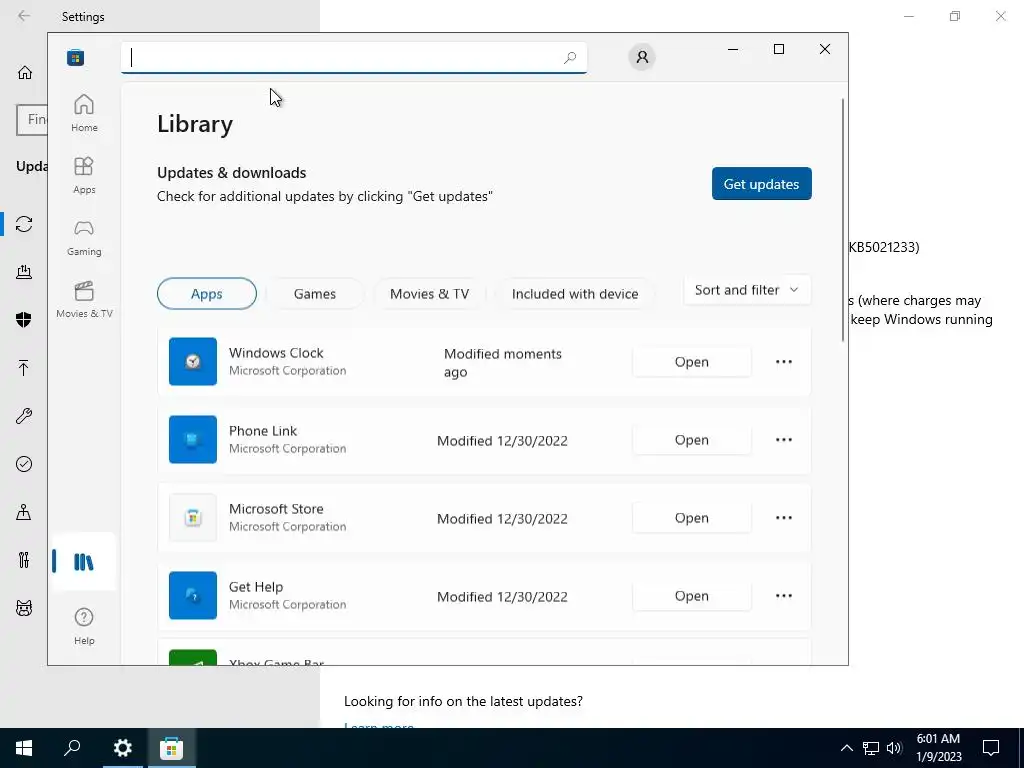Select Backup arrow icon in Settings sidebar

coord(24,368)
